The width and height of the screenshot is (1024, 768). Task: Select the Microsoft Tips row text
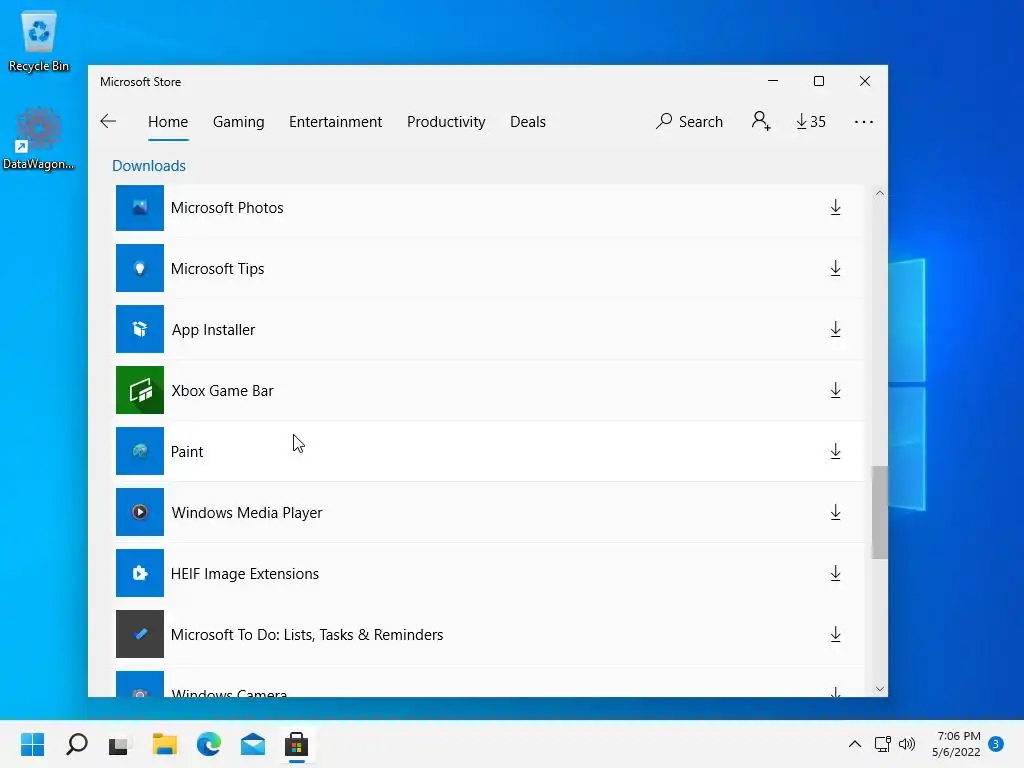pos(217,268)
